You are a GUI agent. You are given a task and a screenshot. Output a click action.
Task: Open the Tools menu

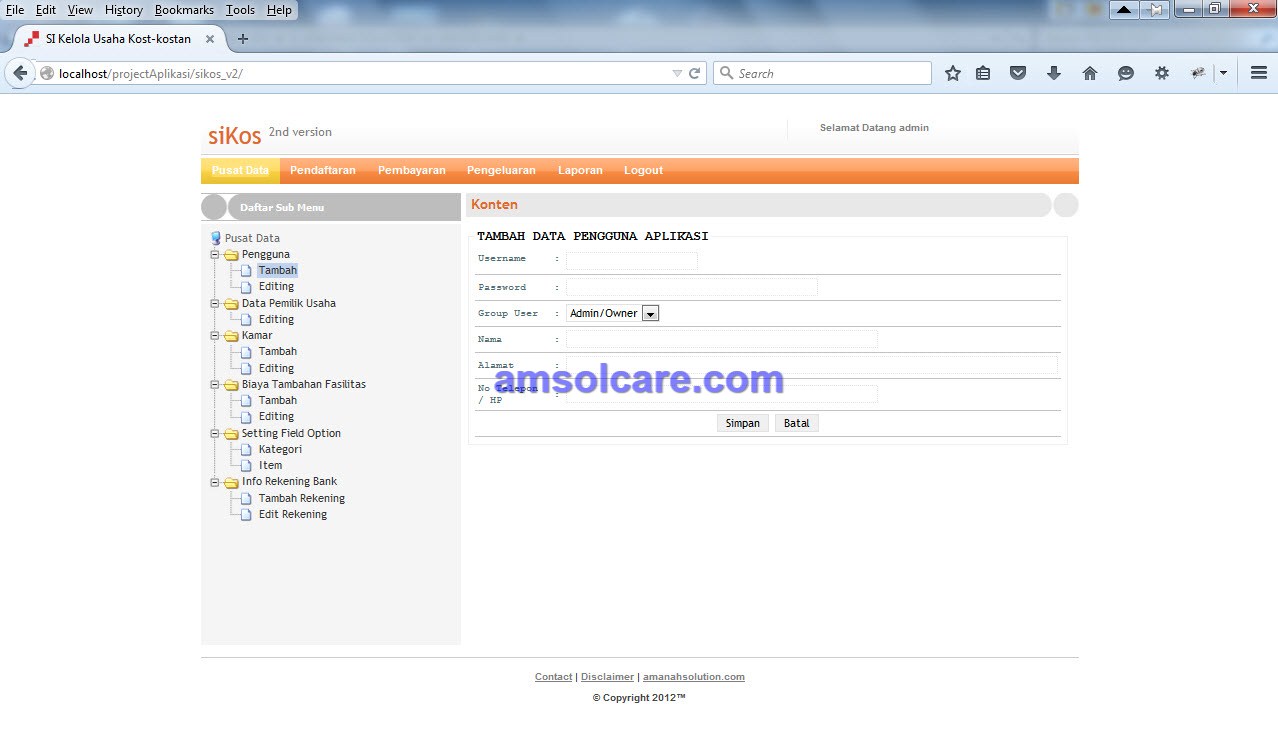coord(240,10)
